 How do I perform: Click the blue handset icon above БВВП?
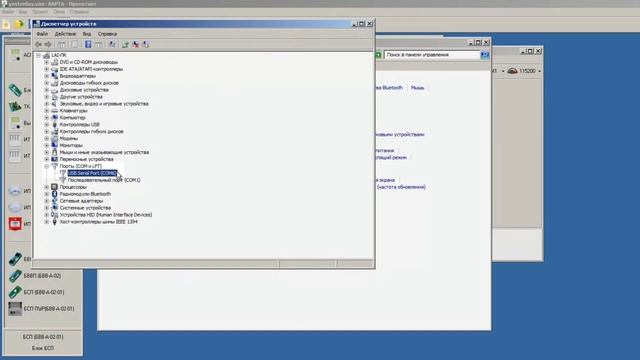[x=15, y=259]
